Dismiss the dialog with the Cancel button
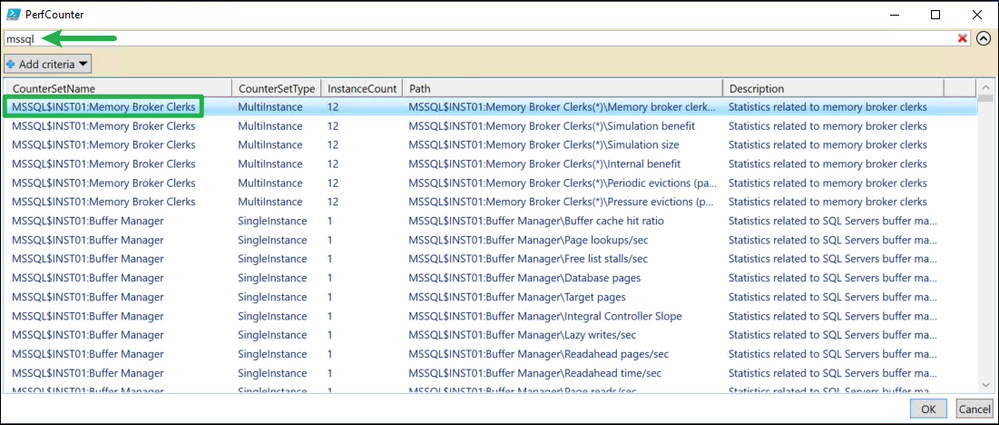 tap(974, 408)
